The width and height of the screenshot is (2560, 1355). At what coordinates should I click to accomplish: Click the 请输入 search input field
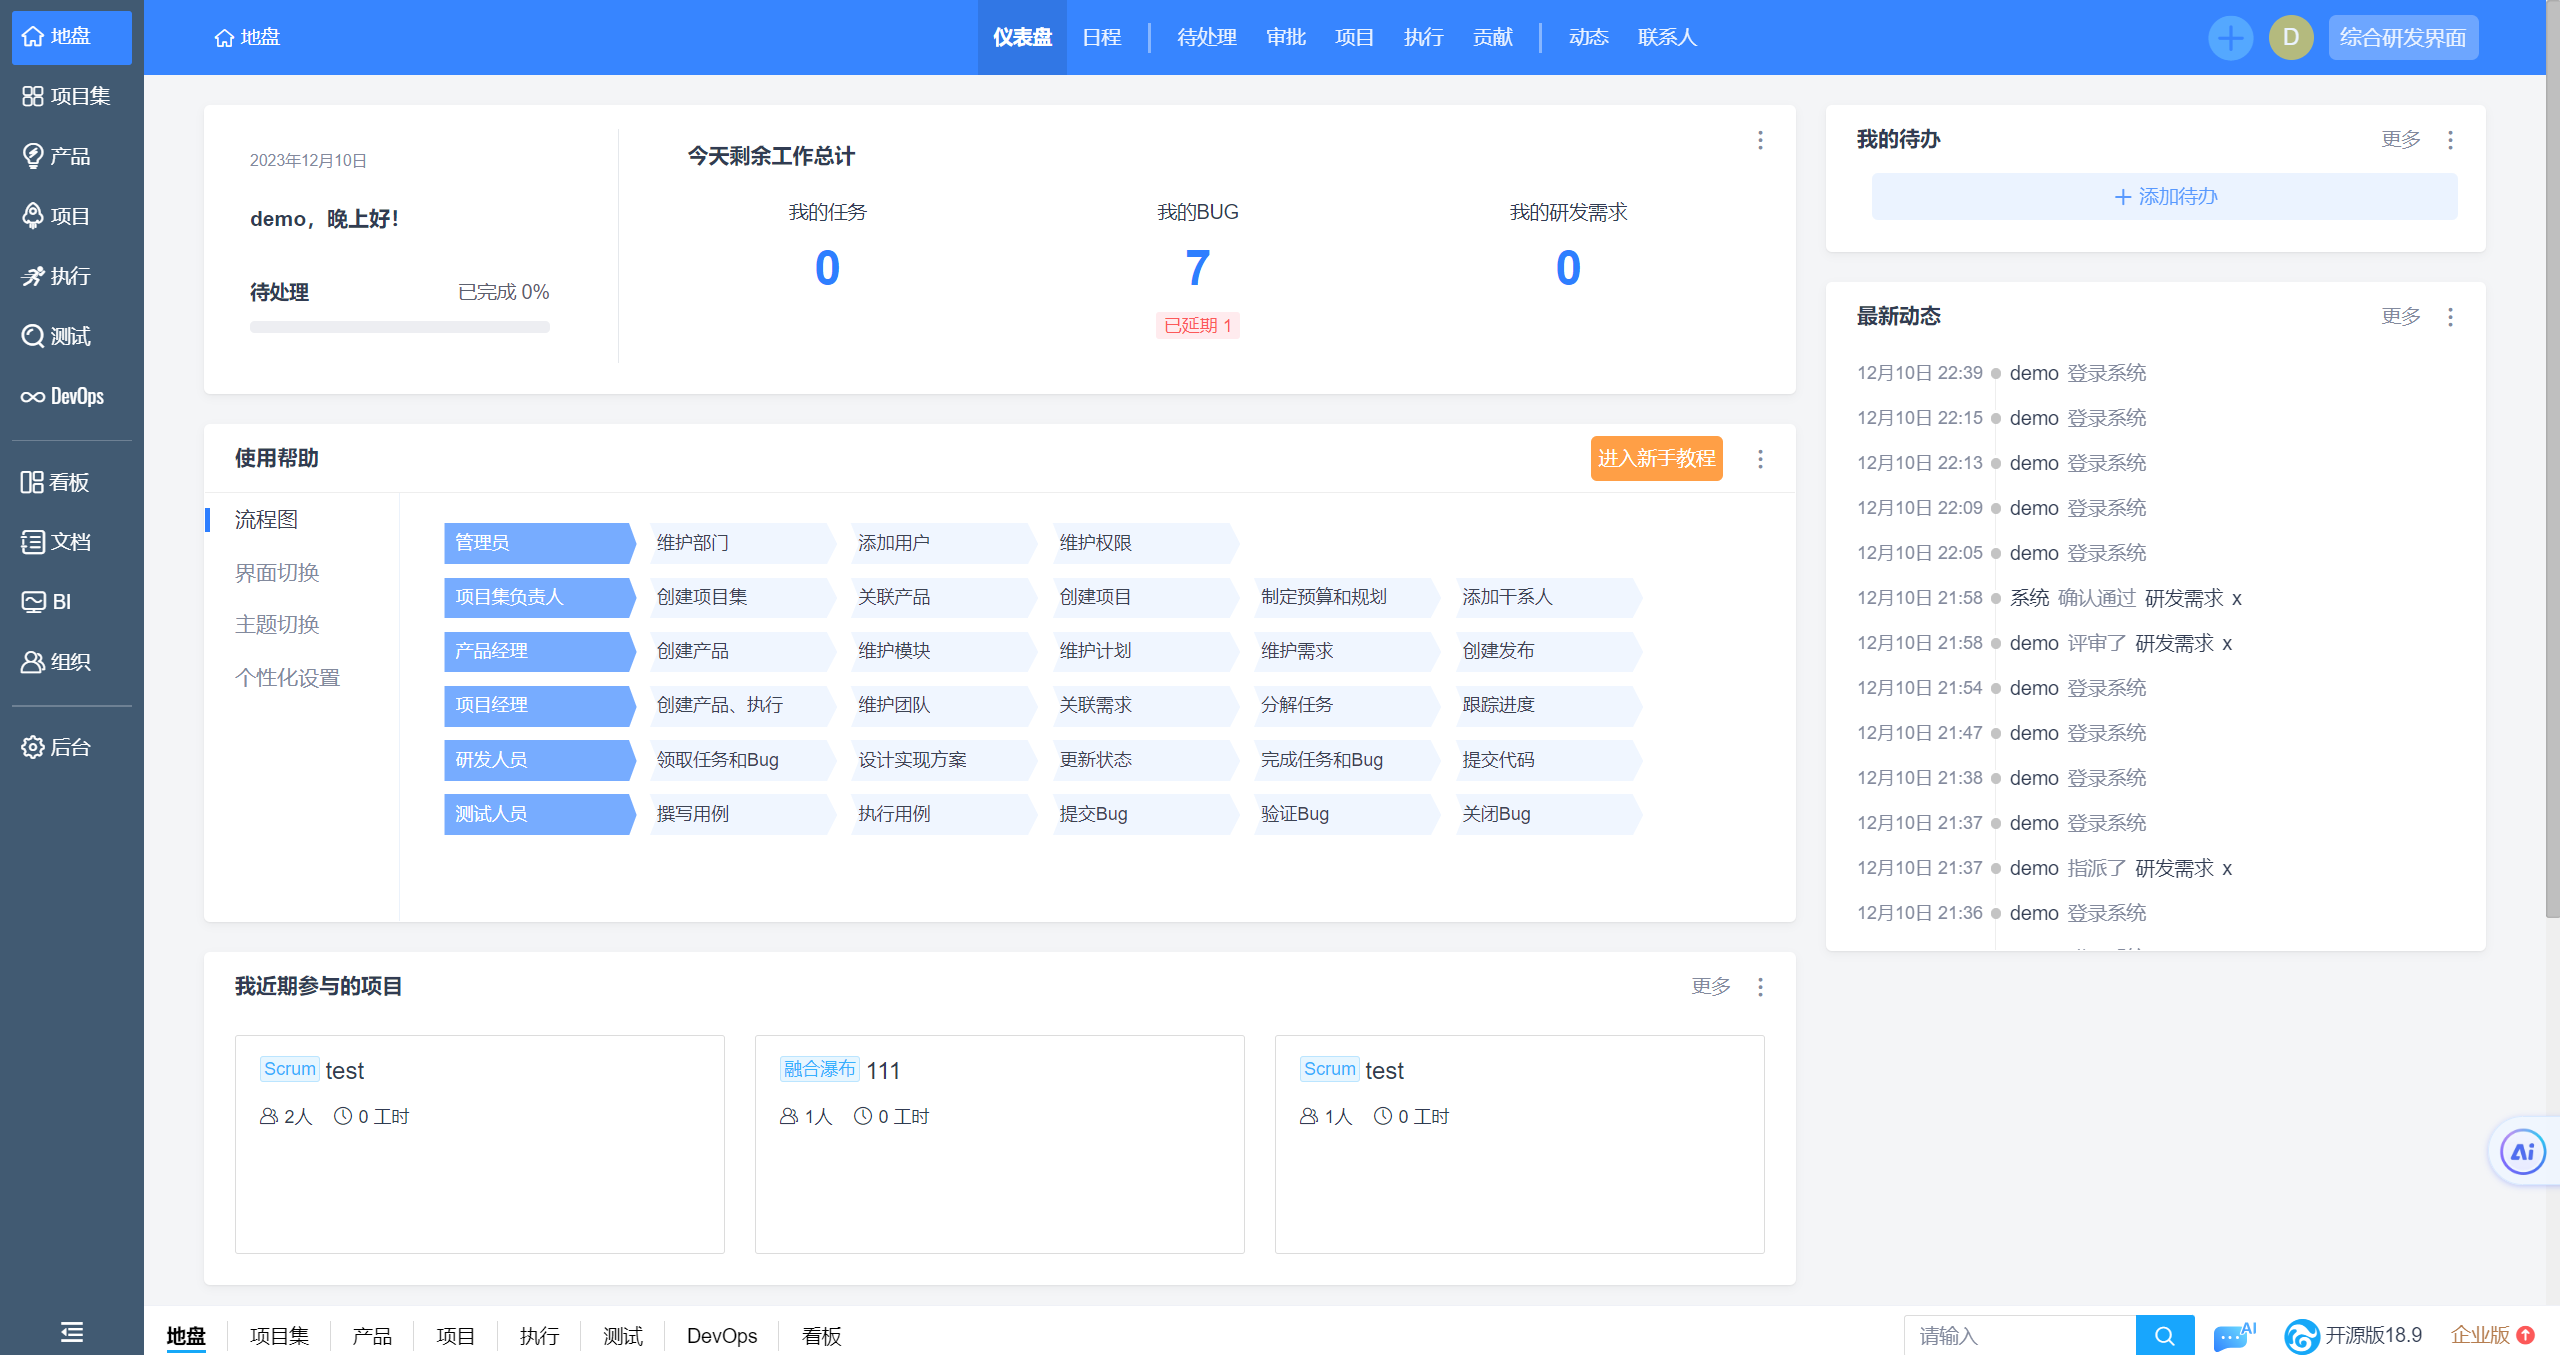pyautogui.click(x=2020, y=1335)
